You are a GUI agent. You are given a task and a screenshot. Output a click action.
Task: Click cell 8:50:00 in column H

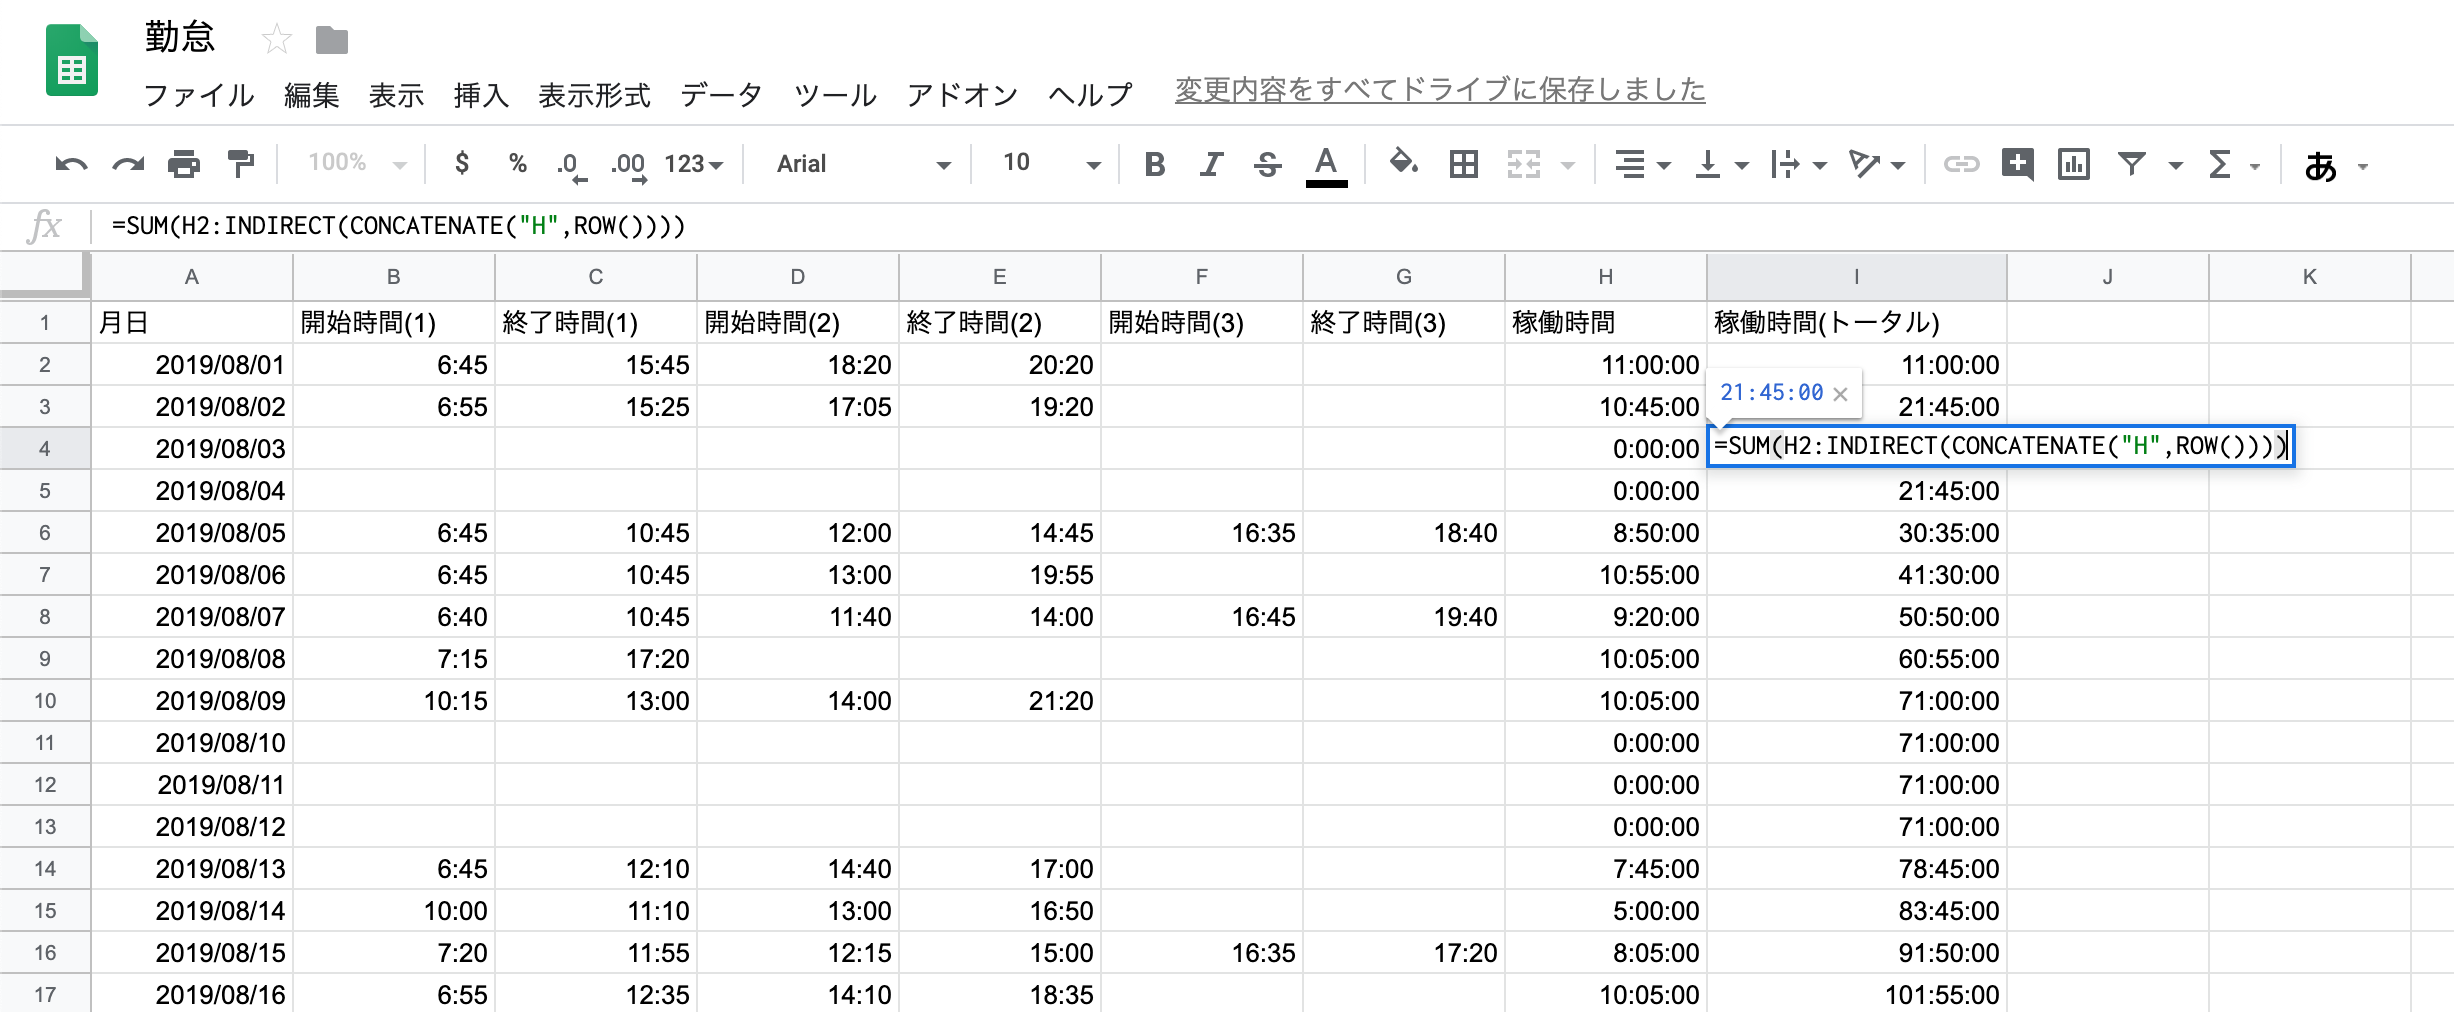[1605, 533]
